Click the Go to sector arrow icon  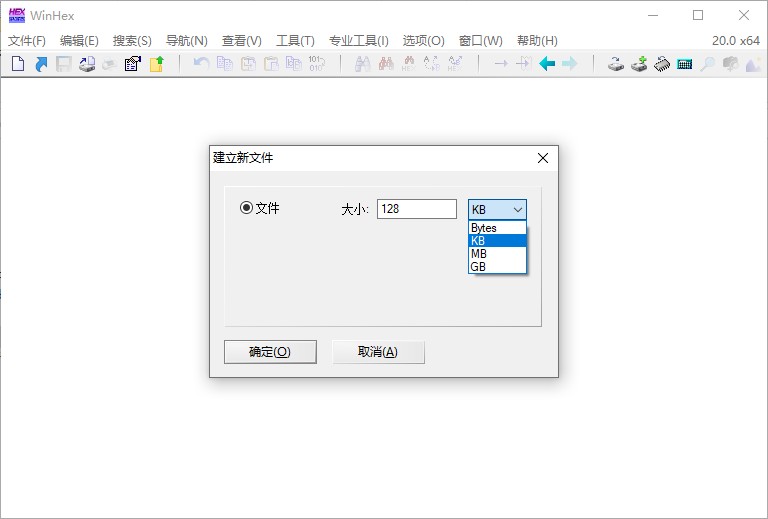pyautogui.click(x=524, y=64)
